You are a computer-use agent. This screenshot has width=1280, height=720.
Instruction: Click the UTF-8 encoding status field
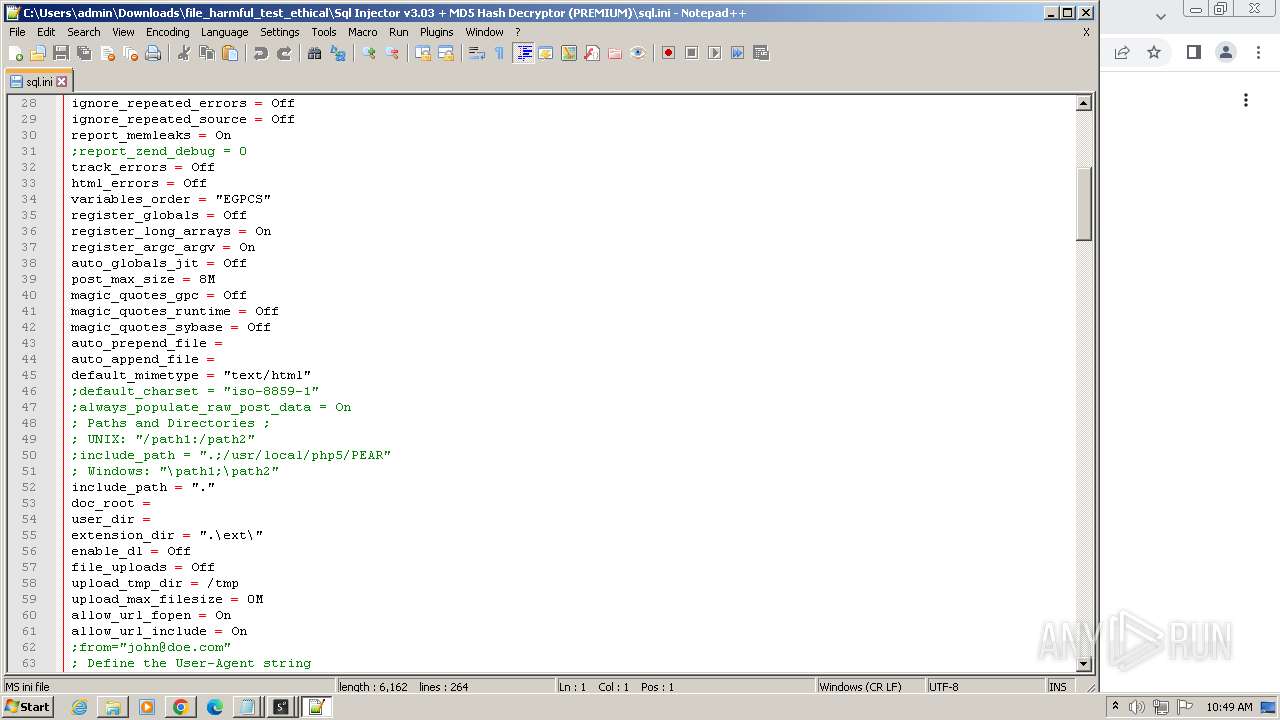(984, 687)
